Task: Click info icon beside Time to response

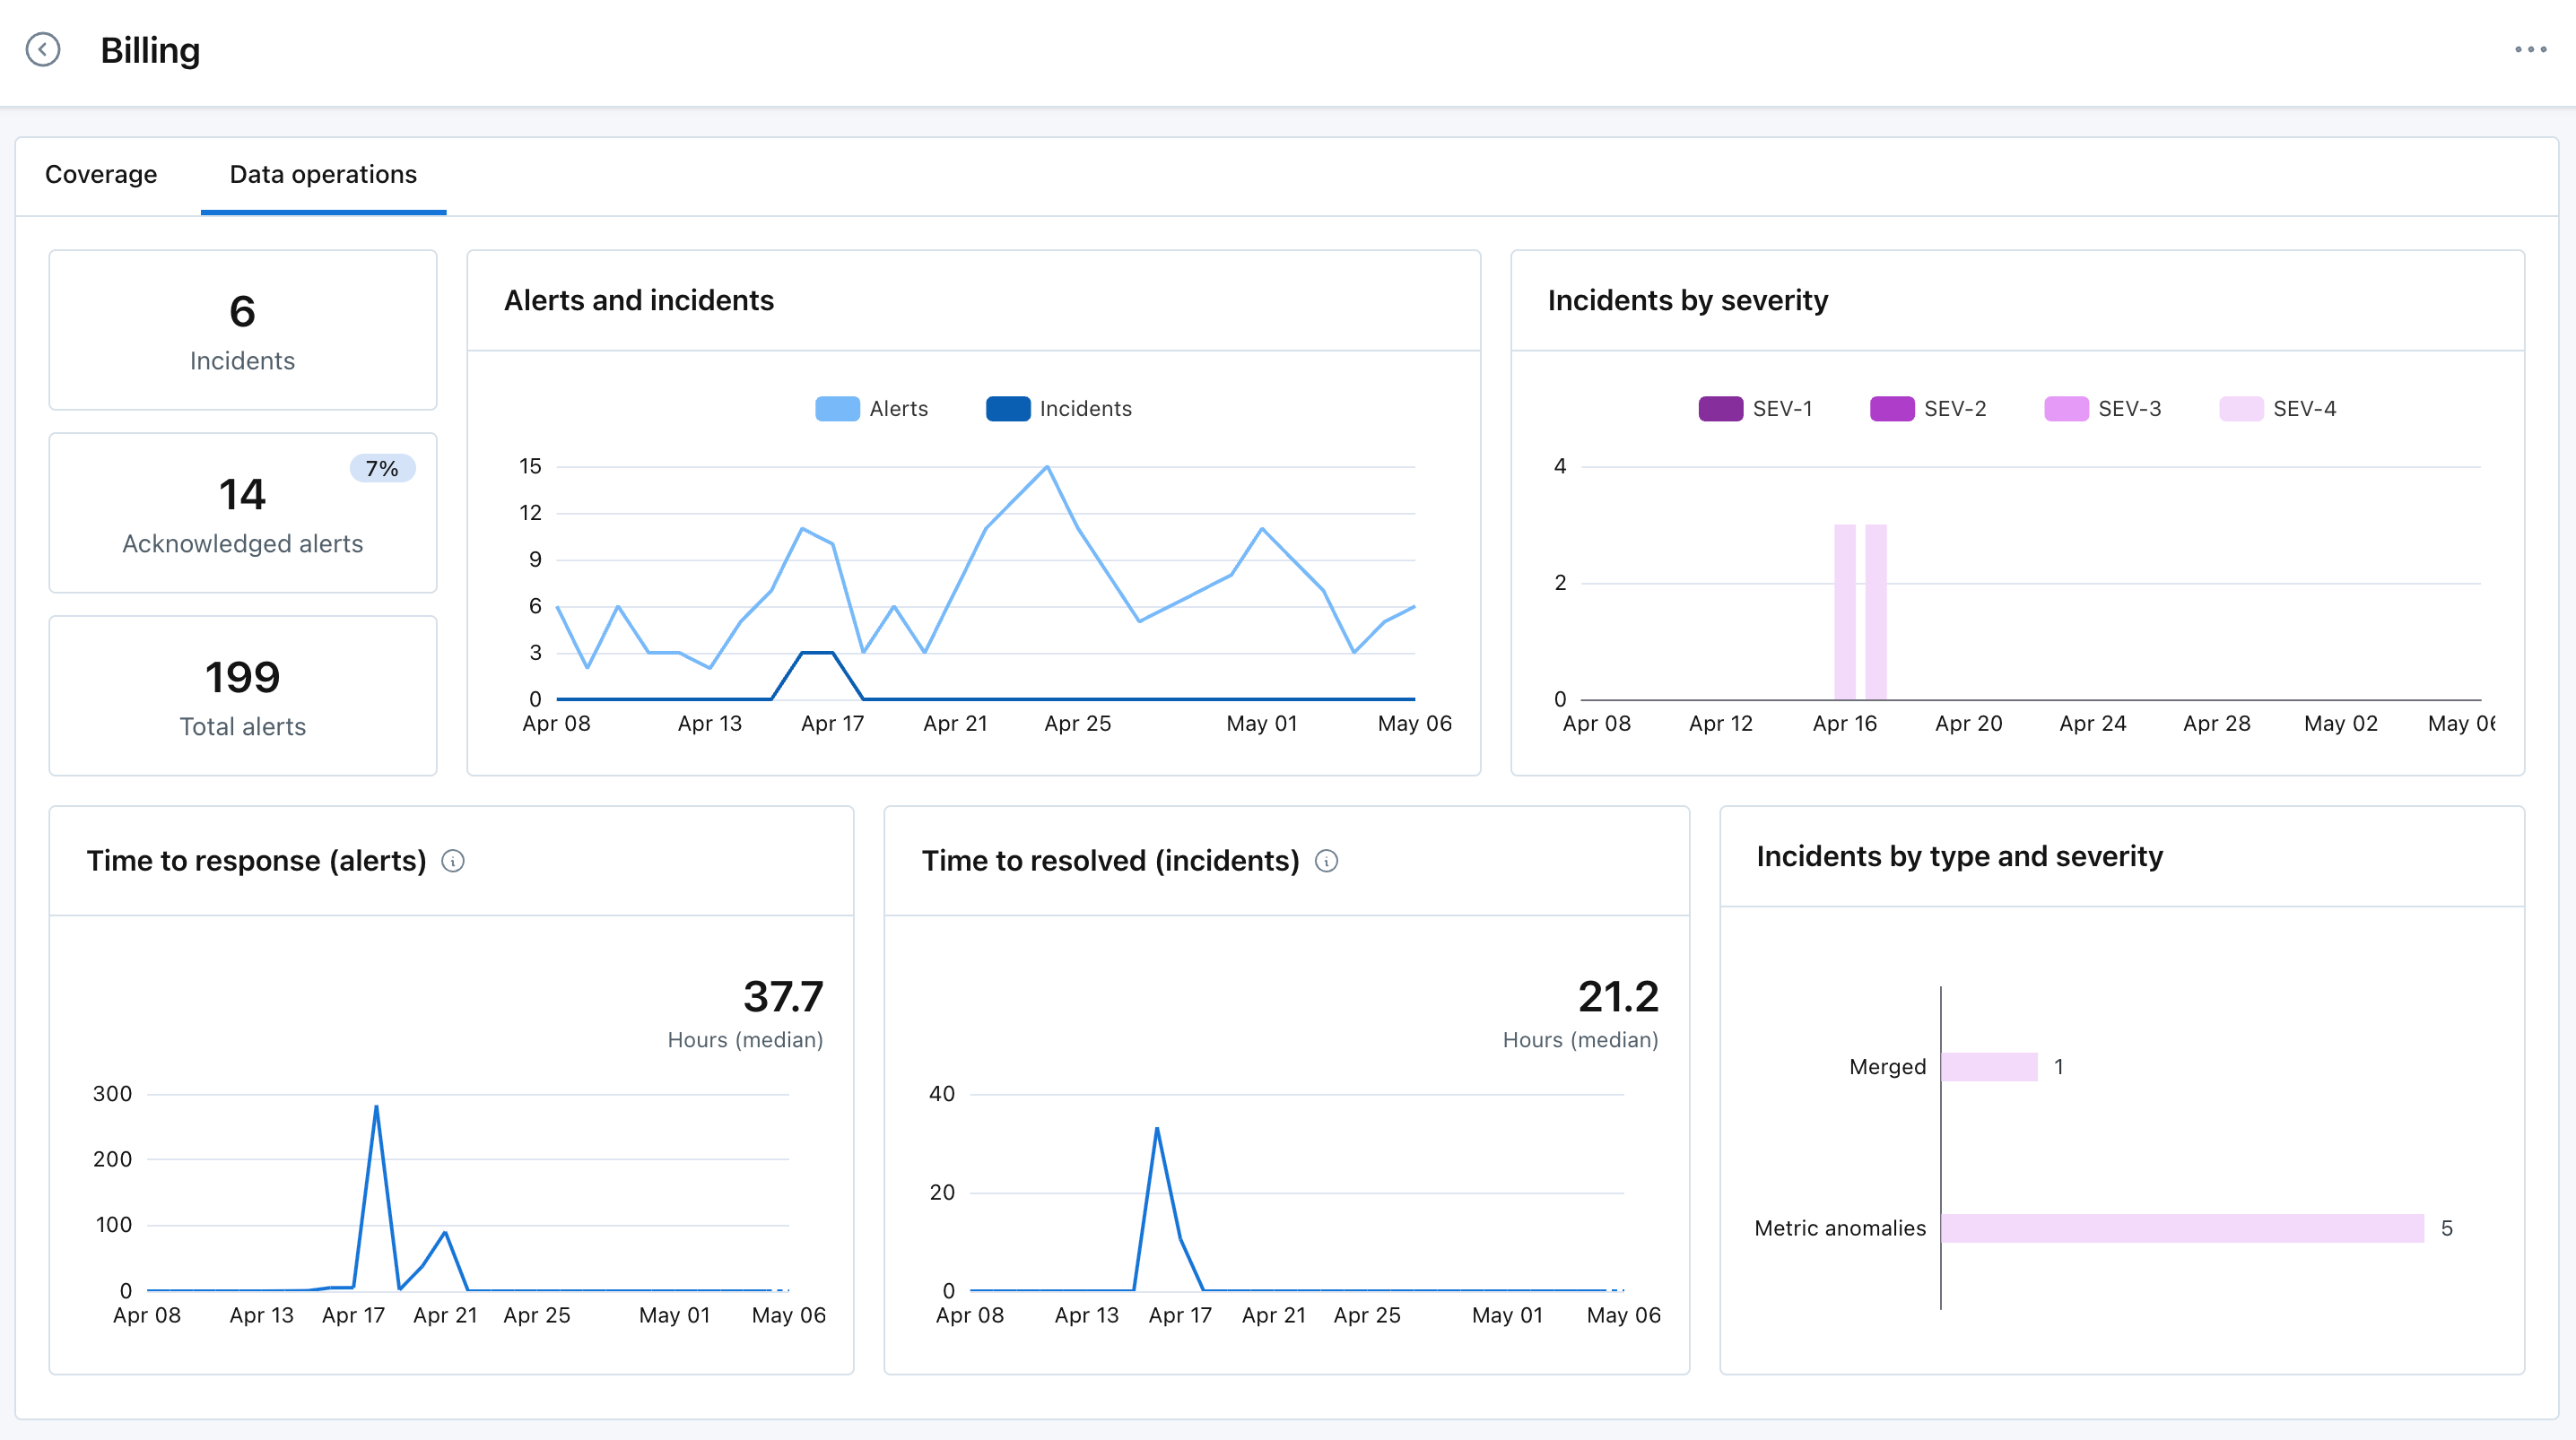Action: point(453,861)
